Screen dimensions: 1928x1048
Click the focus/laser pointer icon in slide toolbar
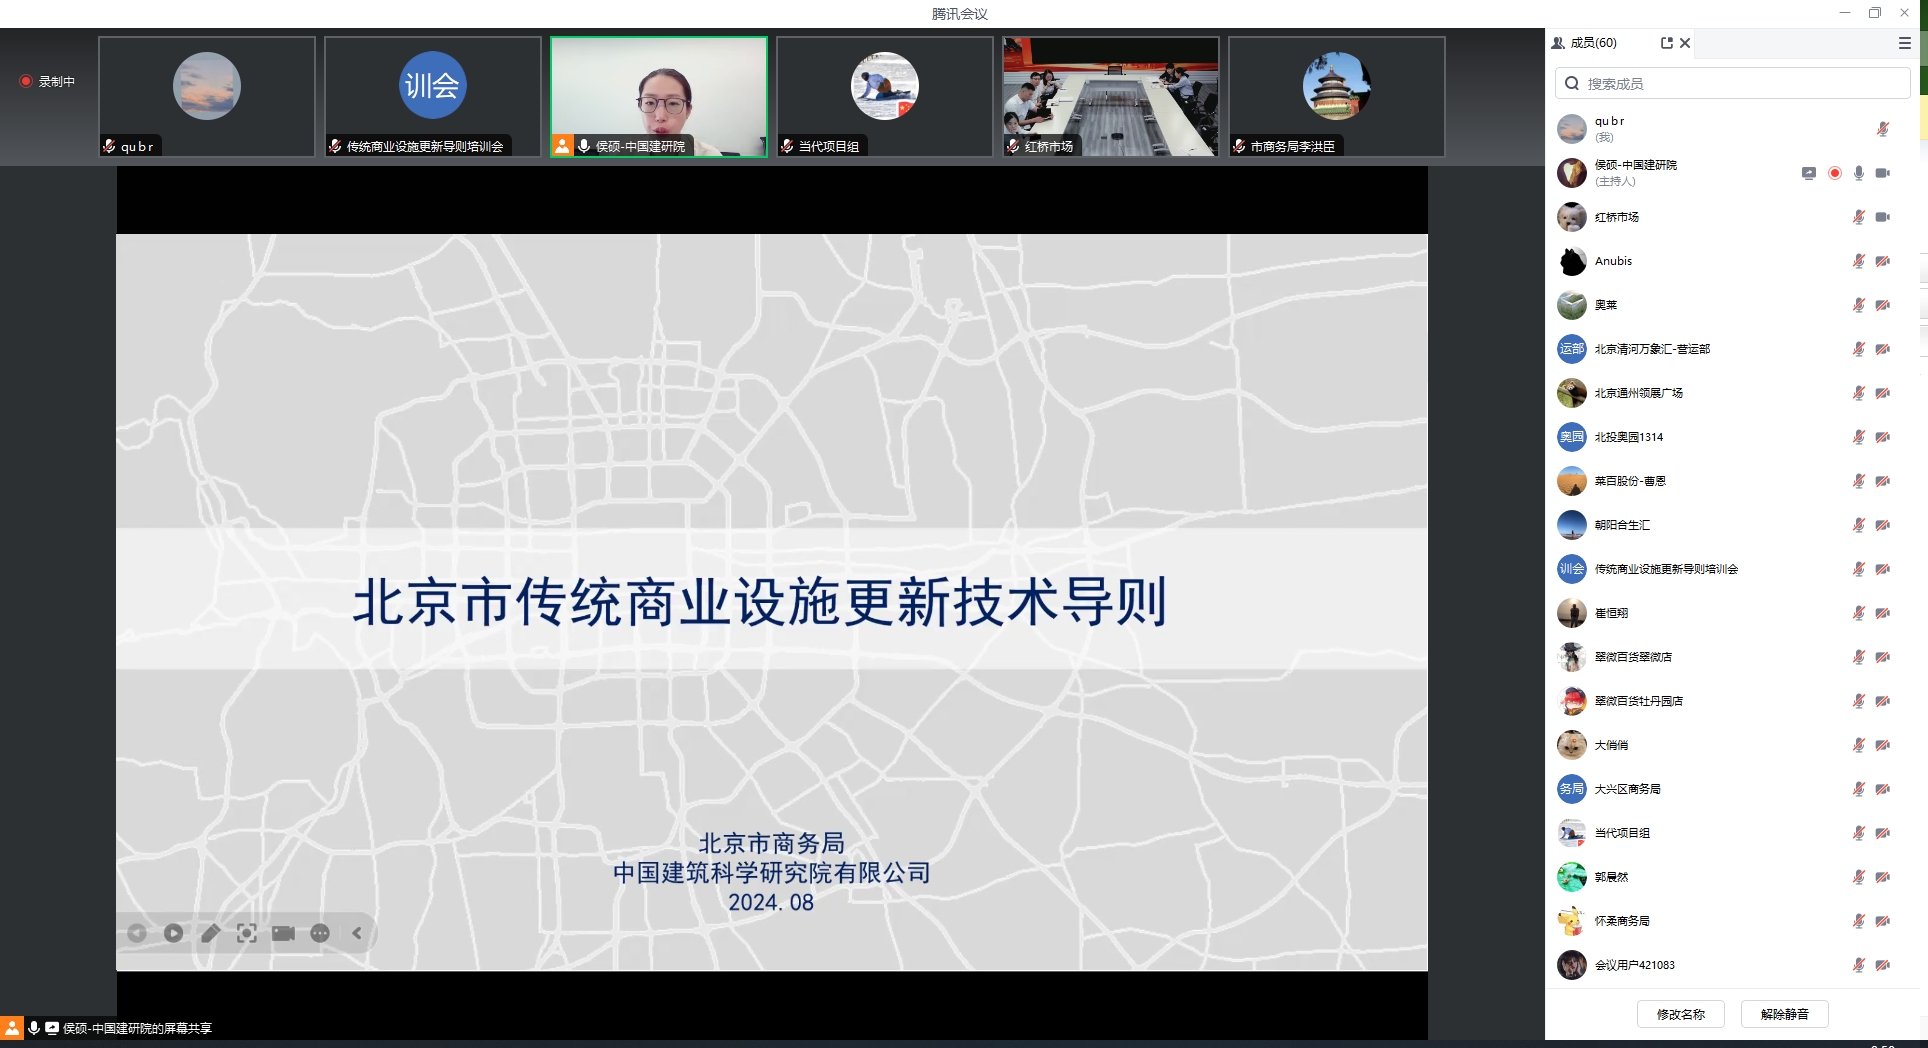[x=247, y=933]
